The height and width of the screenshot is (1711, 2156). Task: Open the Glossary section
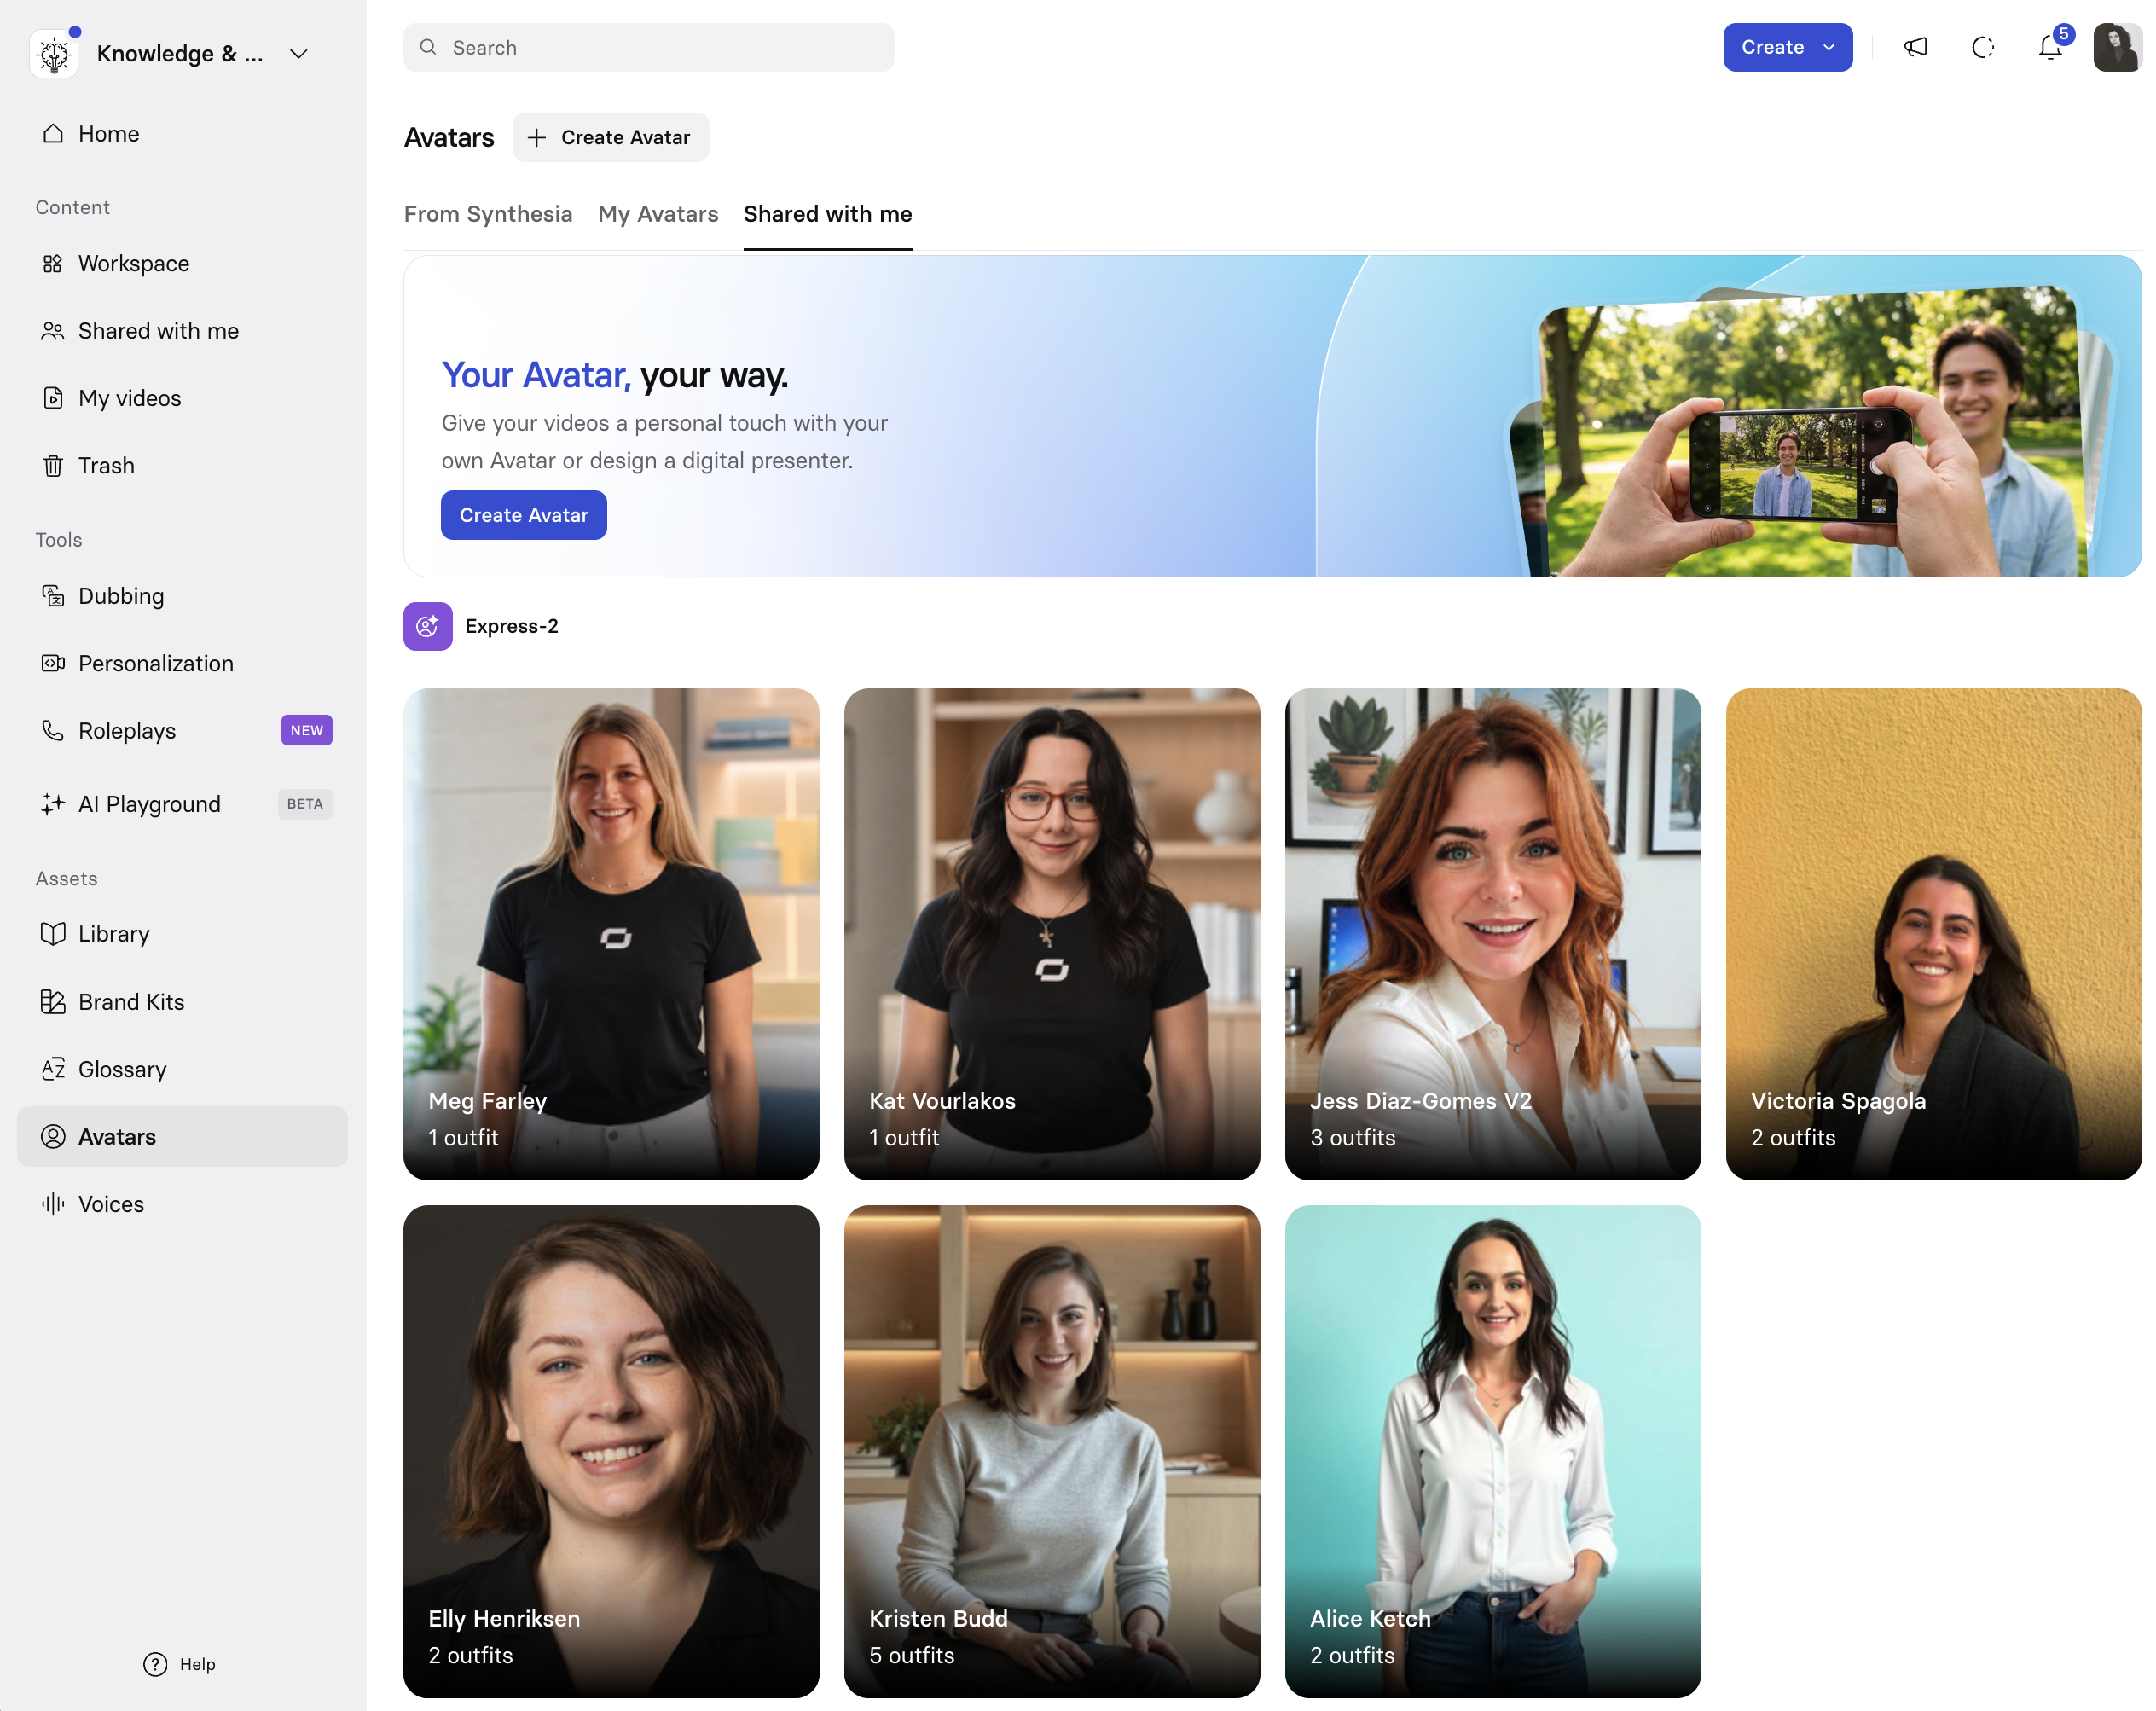pos(182,1069)
